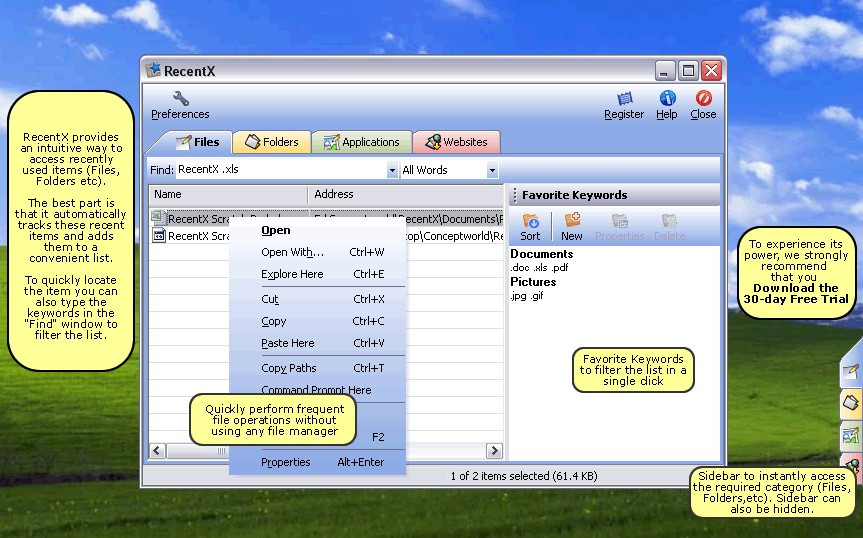Viewport: 863px width, 538px height.
Task: Choose Open in the context menu
Action: point(317,230)
